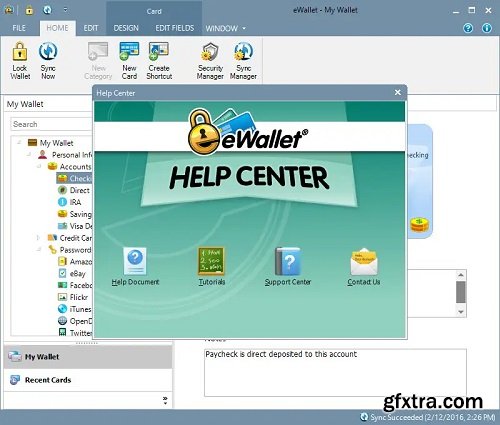Click inside the Notes text box

click(335, 373)
